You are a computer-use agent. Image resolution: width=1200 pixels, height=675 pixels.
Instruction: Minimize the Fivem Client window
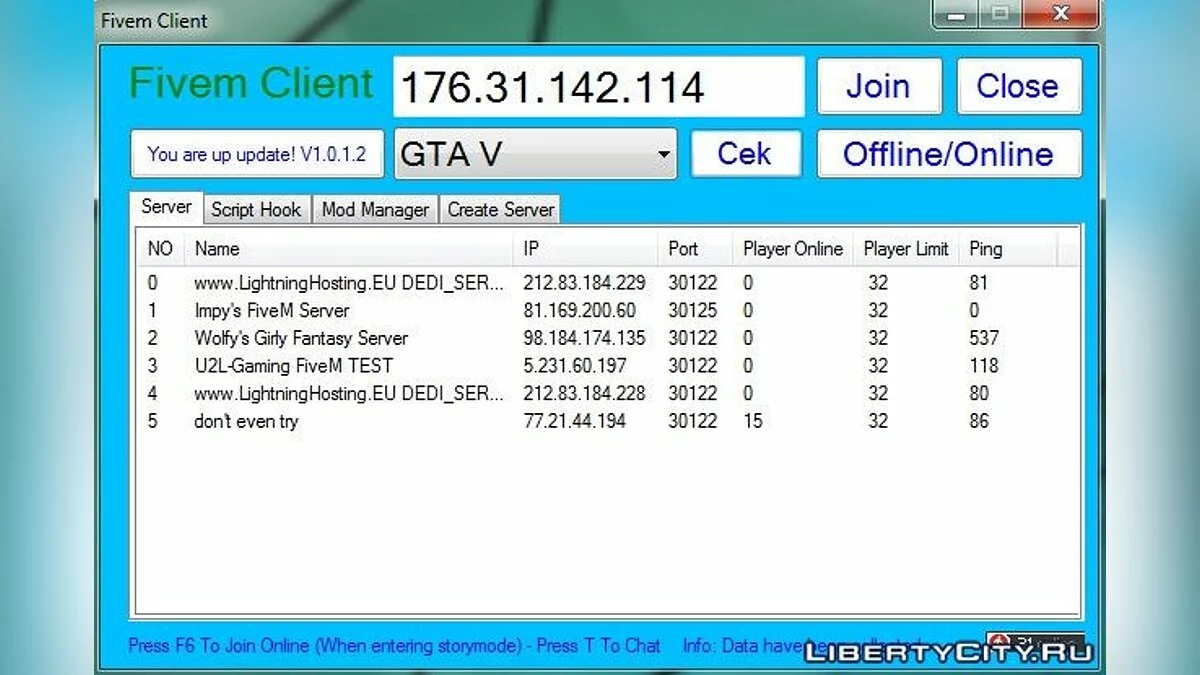(x=956, y=15)
